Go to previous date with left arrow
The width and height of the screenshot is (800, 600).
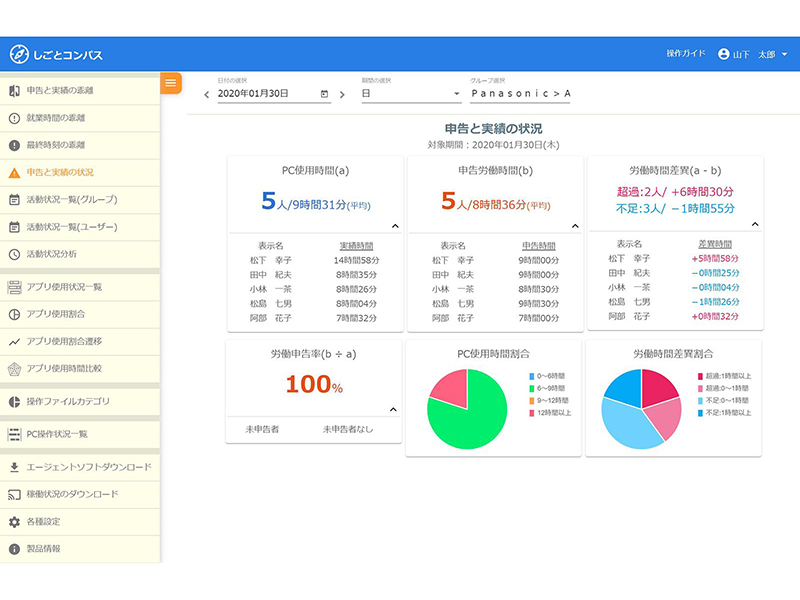click(x=207, y=94)
